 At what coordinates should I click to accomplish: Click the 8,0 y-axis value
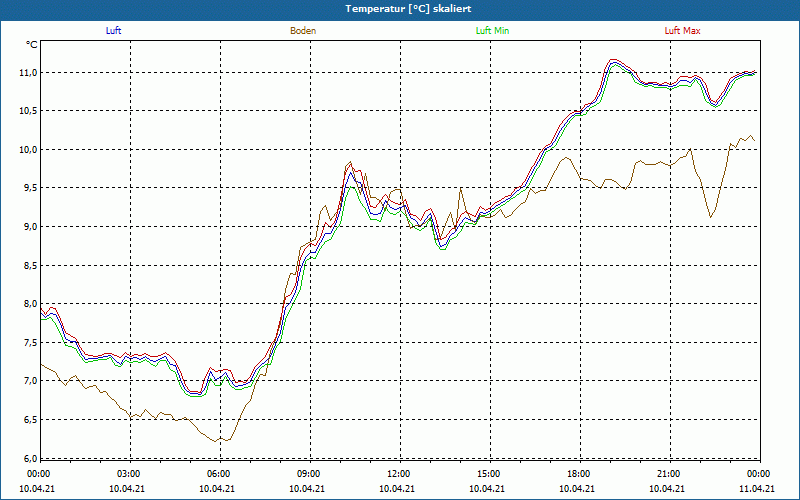click(31, 304)
